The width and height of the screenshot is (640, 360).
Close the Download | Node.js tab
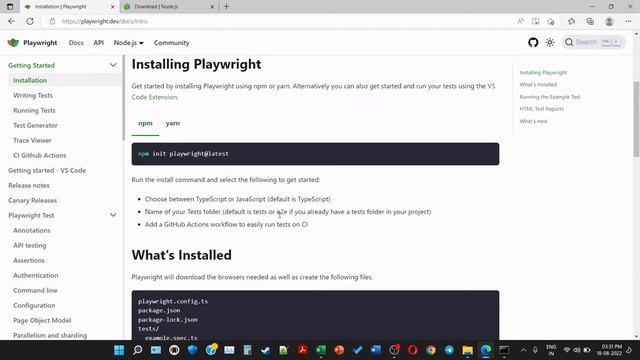212,7
